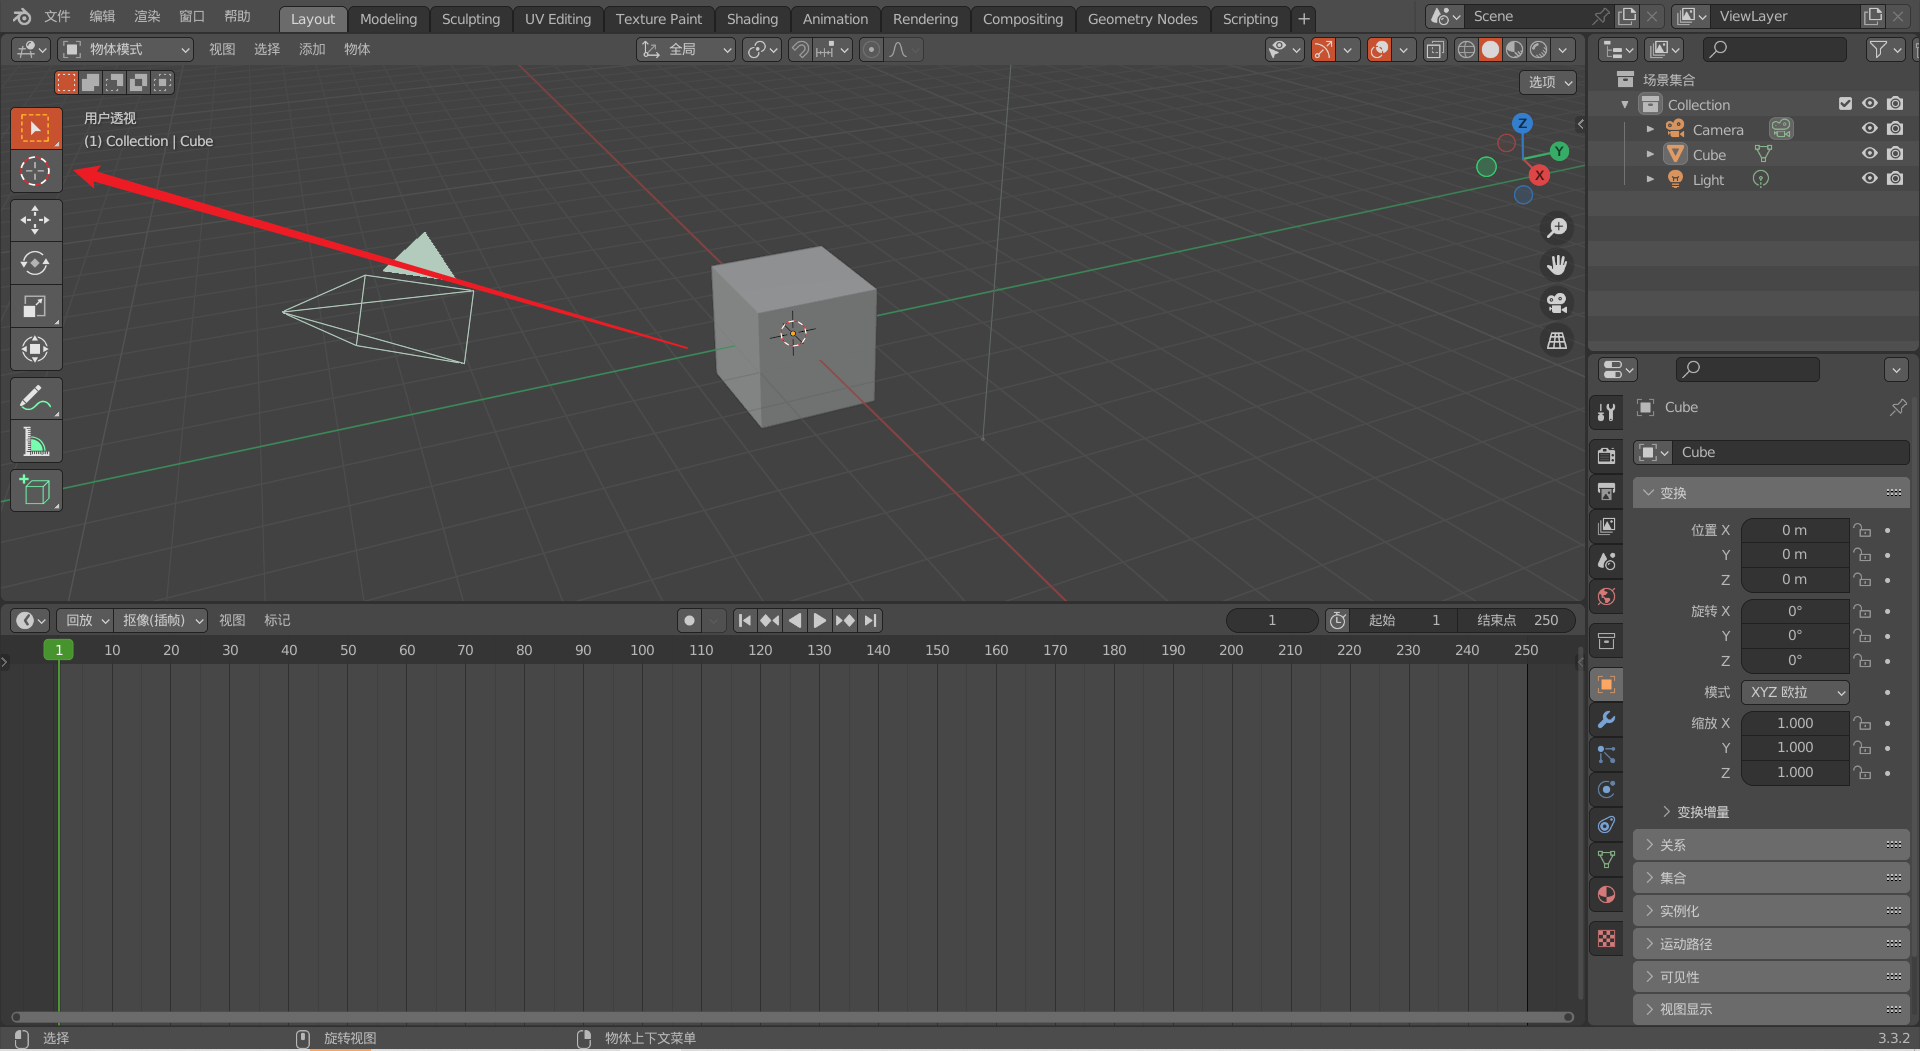Disable Cube in renders camera icon
The width and height of the screenshot is (1920, 1051).
[1895, 154]
